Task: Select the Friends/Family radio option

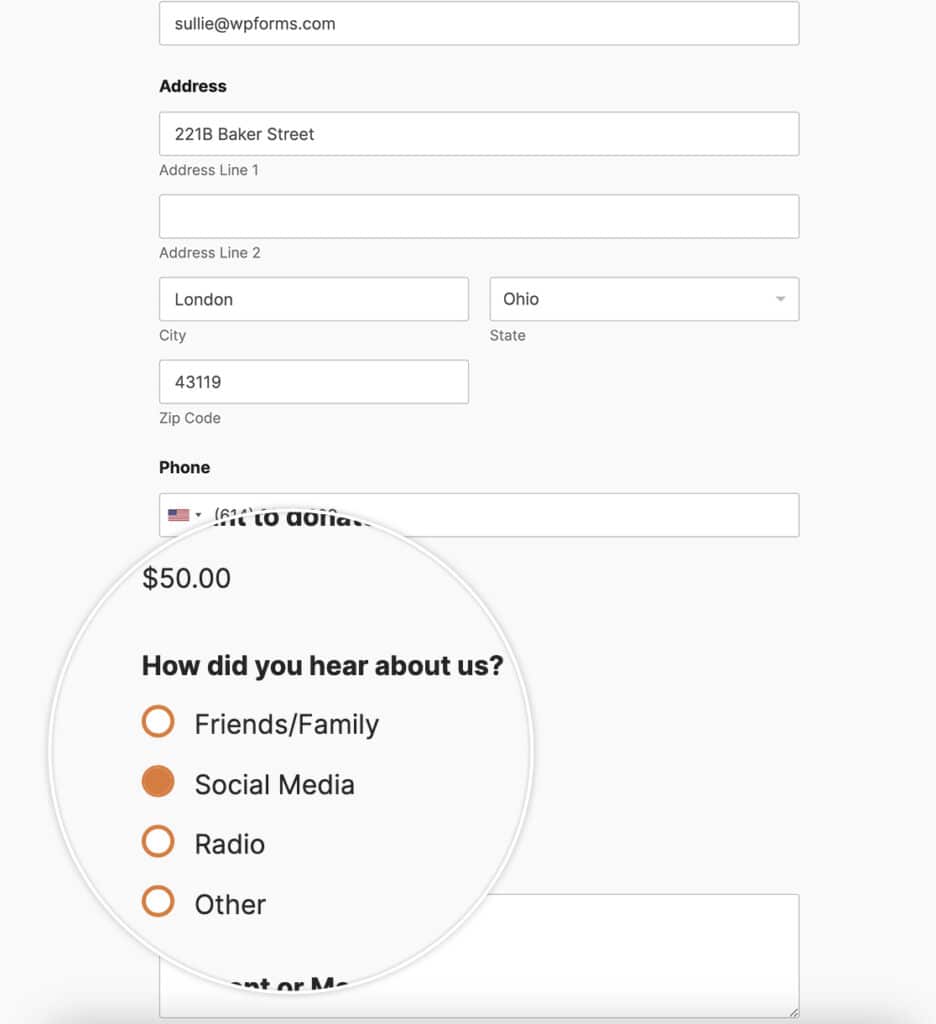Action: tap(158, 722)
